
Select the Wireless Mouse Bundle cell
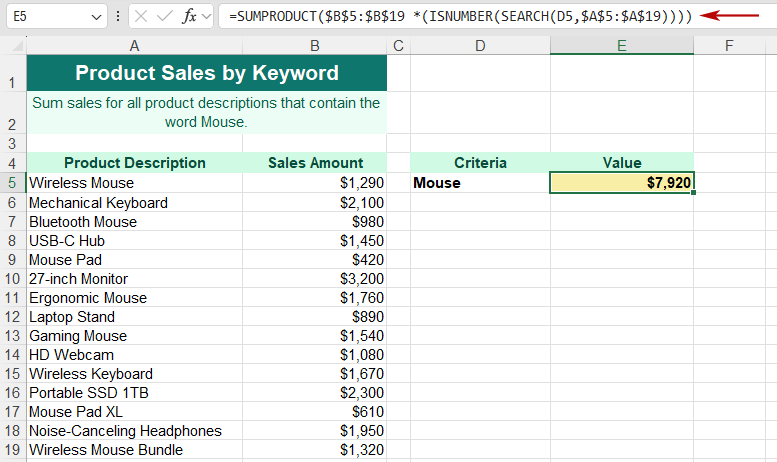point(134,450)
